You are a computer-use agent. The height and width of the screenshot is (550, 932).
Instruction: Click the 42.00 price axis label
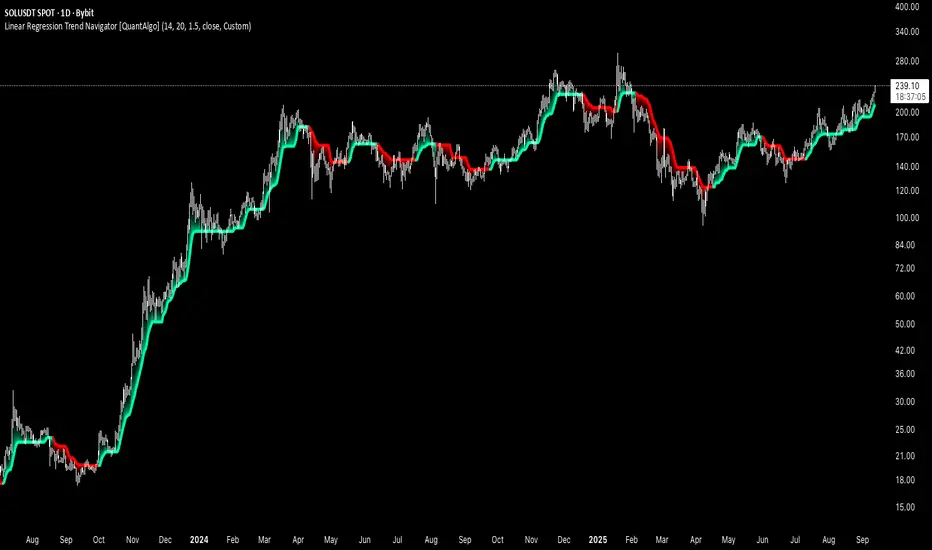(905, 350)
